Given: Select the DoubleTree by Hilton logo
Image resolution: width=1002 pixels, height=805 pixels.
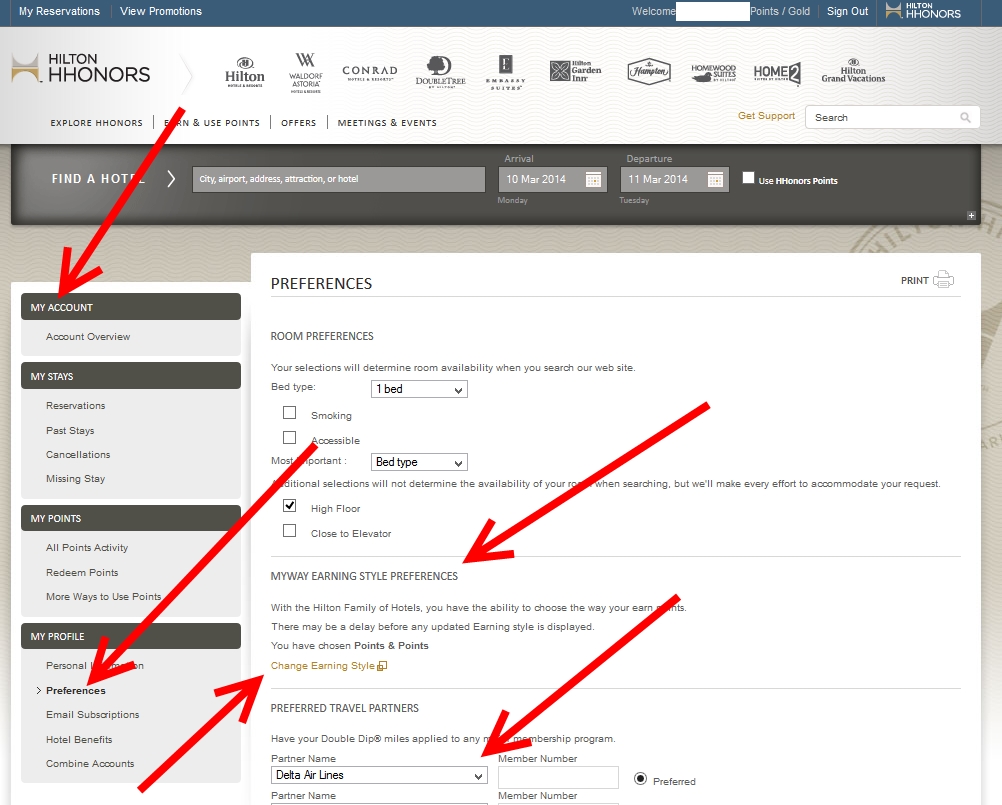Looking at the screenshot, I should (440, 72).
